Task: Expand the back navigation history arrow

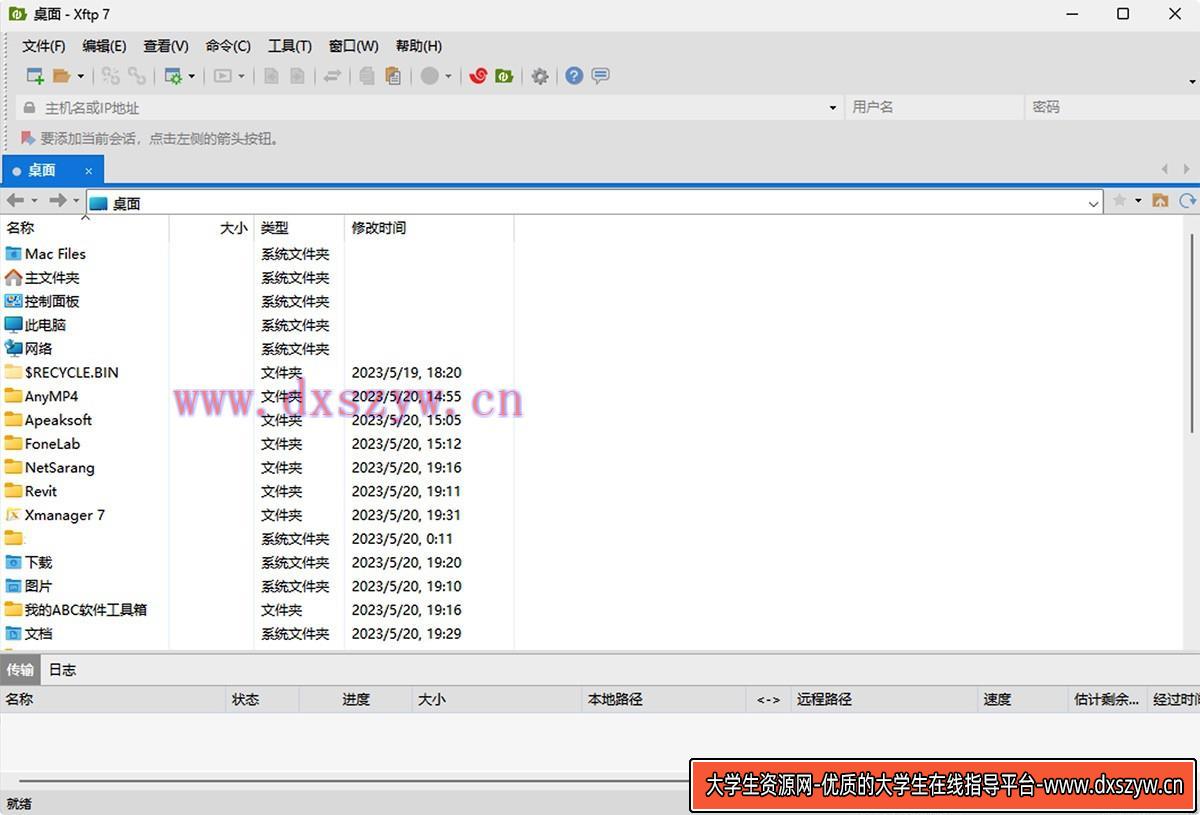Action: (34, 201)
